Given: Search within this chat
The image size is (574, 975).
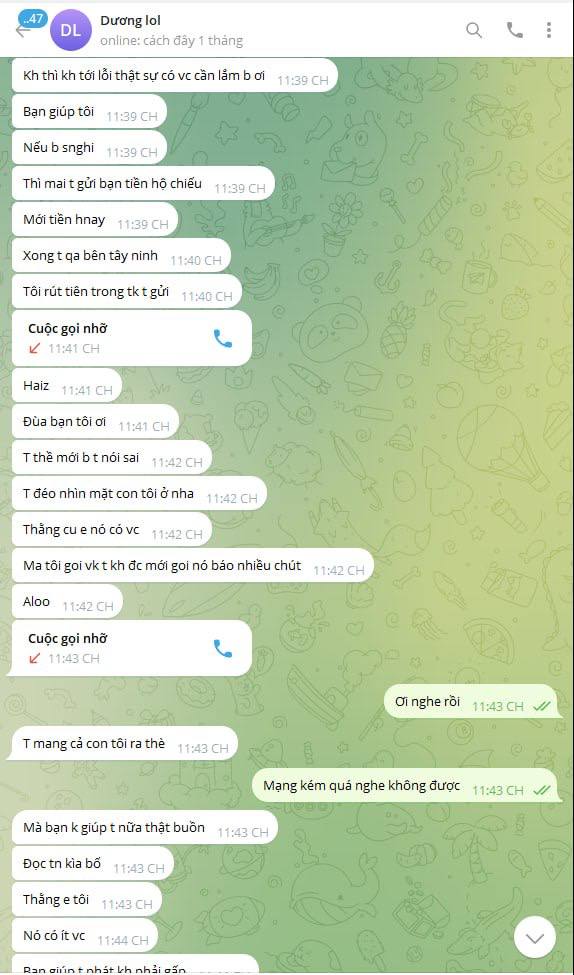Looking at the screenshot, I should tap(474, 30).
